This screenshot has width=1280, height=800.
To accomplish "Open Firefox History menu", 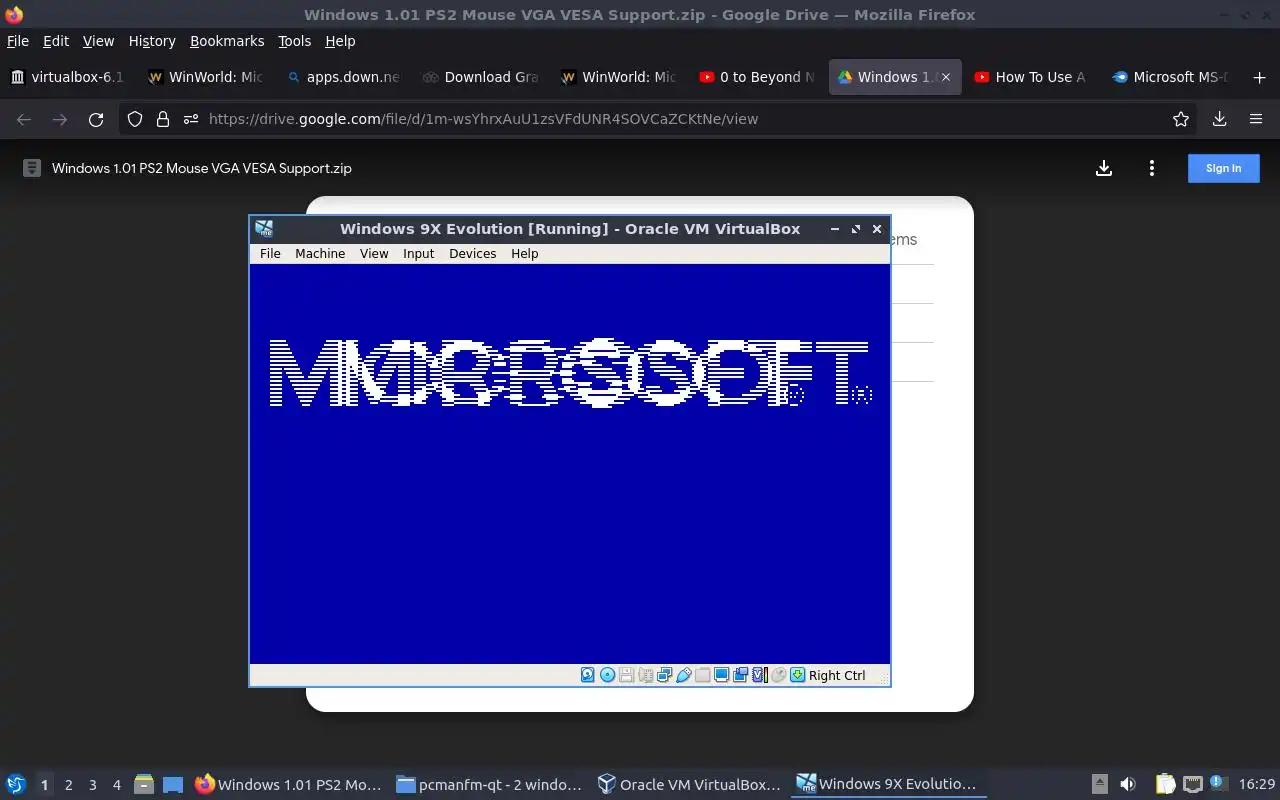I will coord(152,41).
